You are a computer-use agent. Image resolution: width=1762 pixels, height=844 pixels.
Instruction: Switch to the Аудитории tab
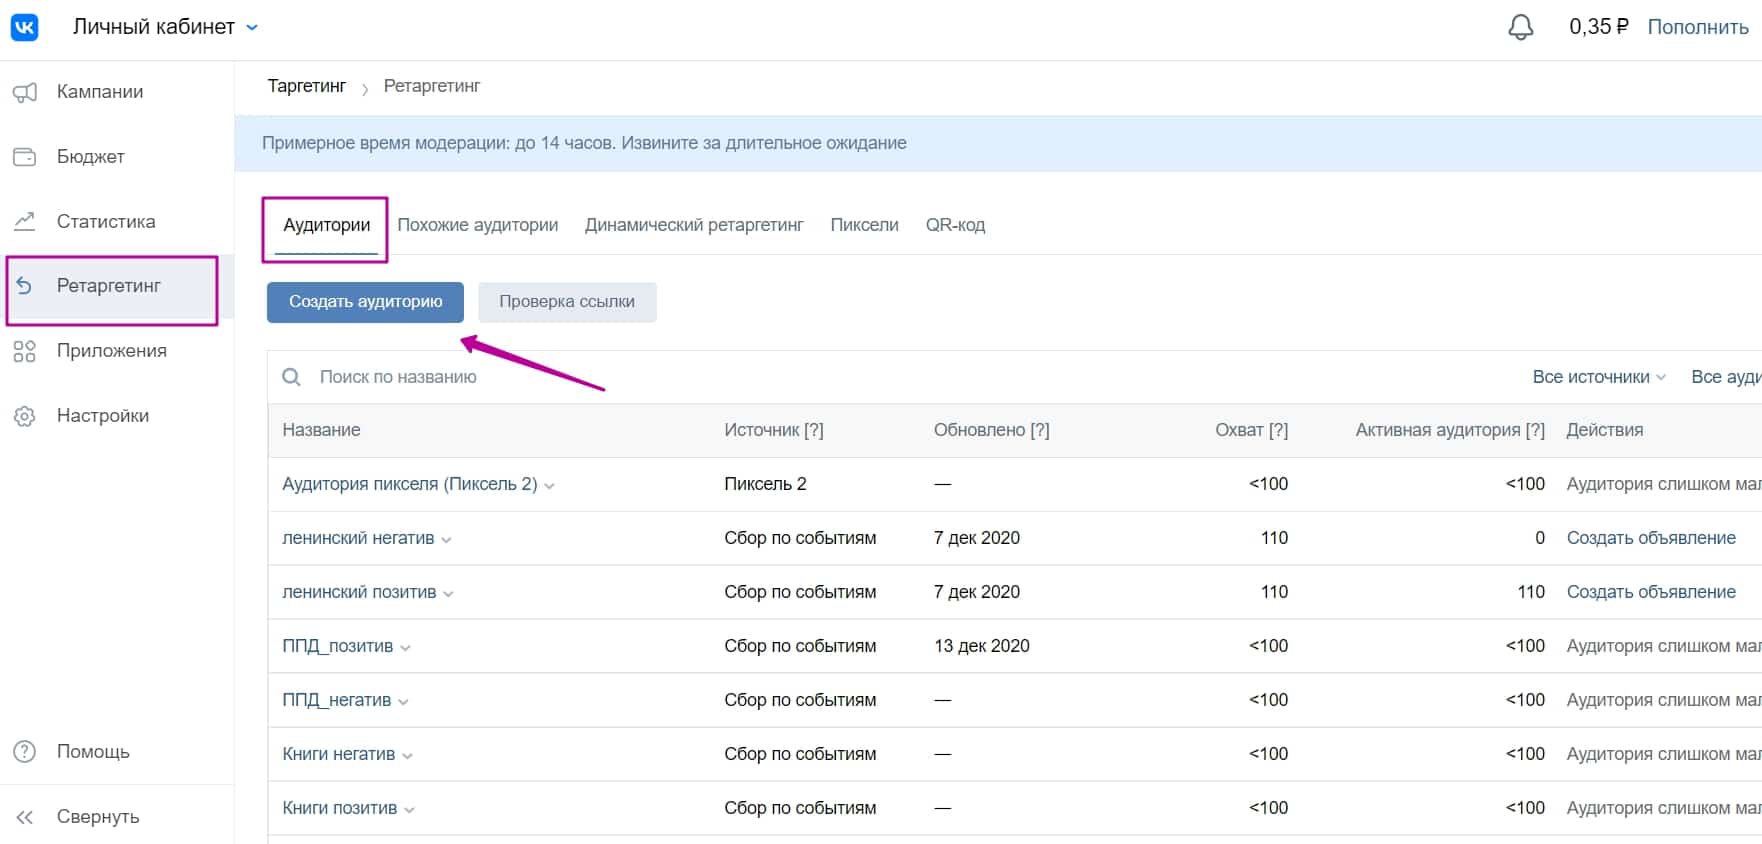point(326,226)
